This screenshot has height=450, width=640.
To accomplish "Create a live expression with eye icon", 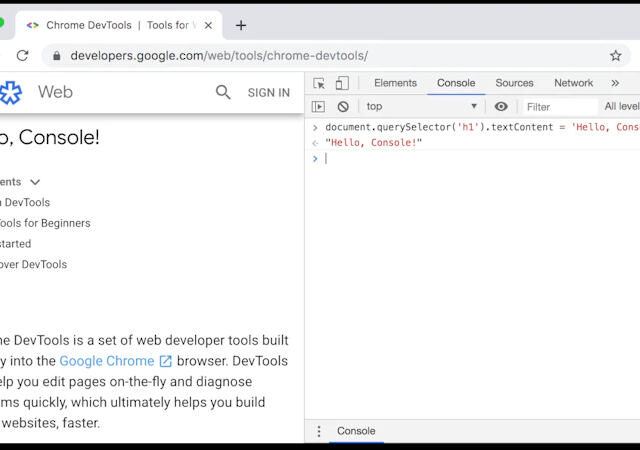I will click(x=501, y=106).
